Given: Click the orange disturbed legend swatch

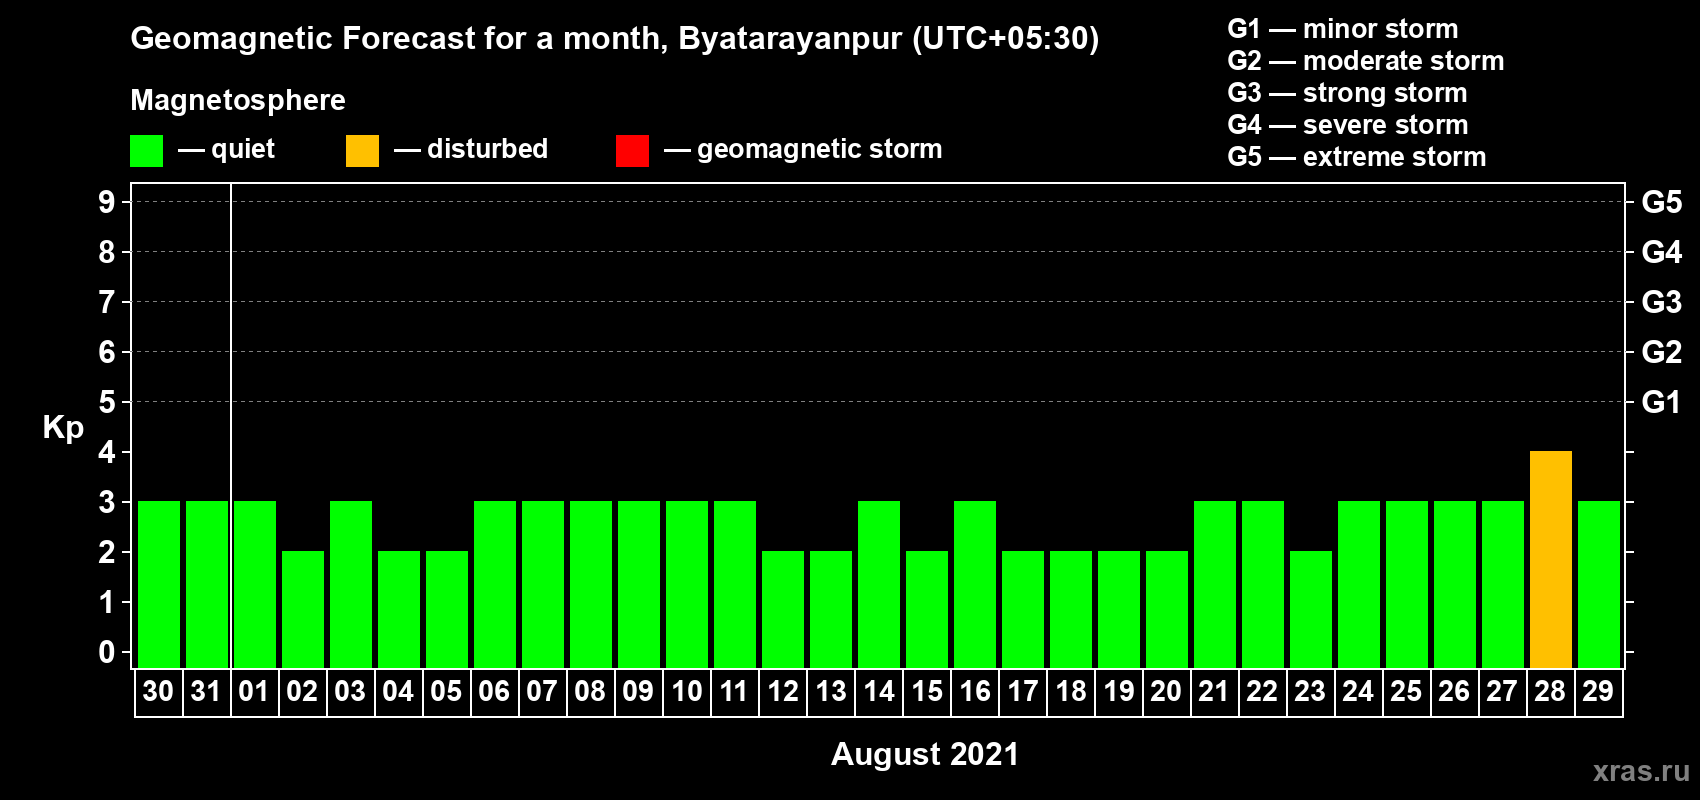Looking at the screenshot, I should coord(362,151).
